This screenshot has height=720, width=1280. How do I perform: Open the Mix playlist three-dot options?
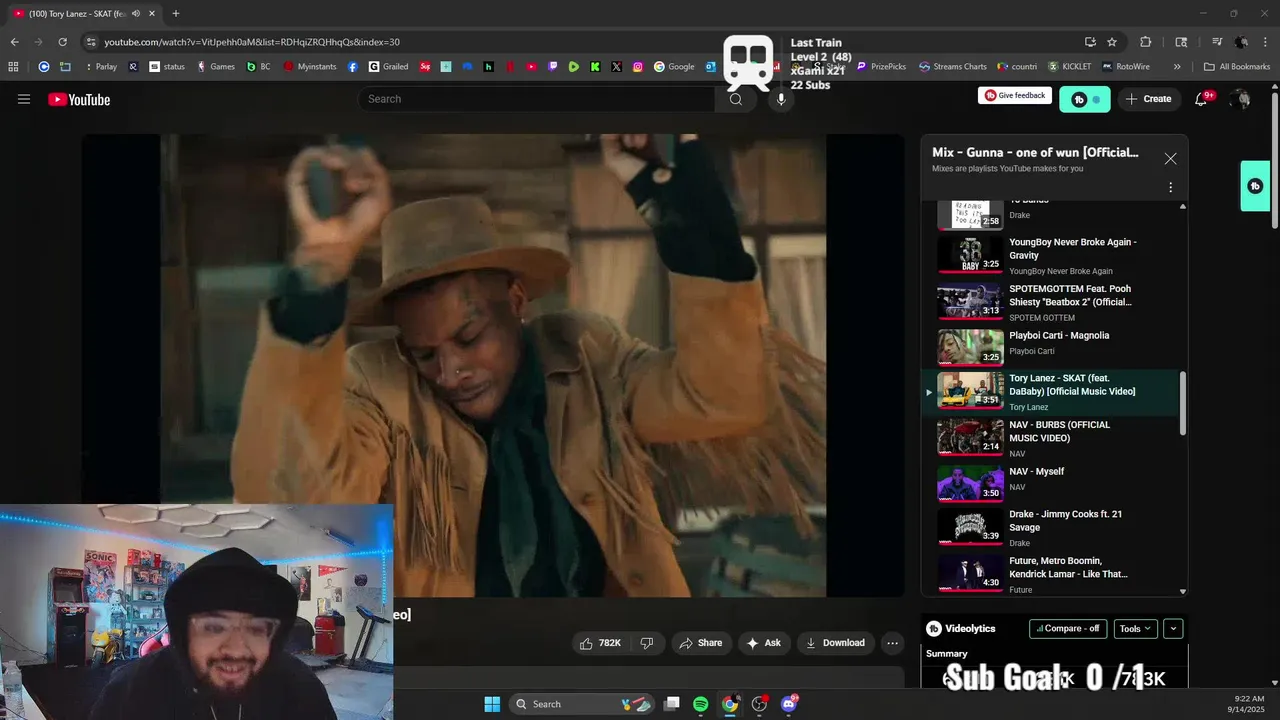[1170, 187]
